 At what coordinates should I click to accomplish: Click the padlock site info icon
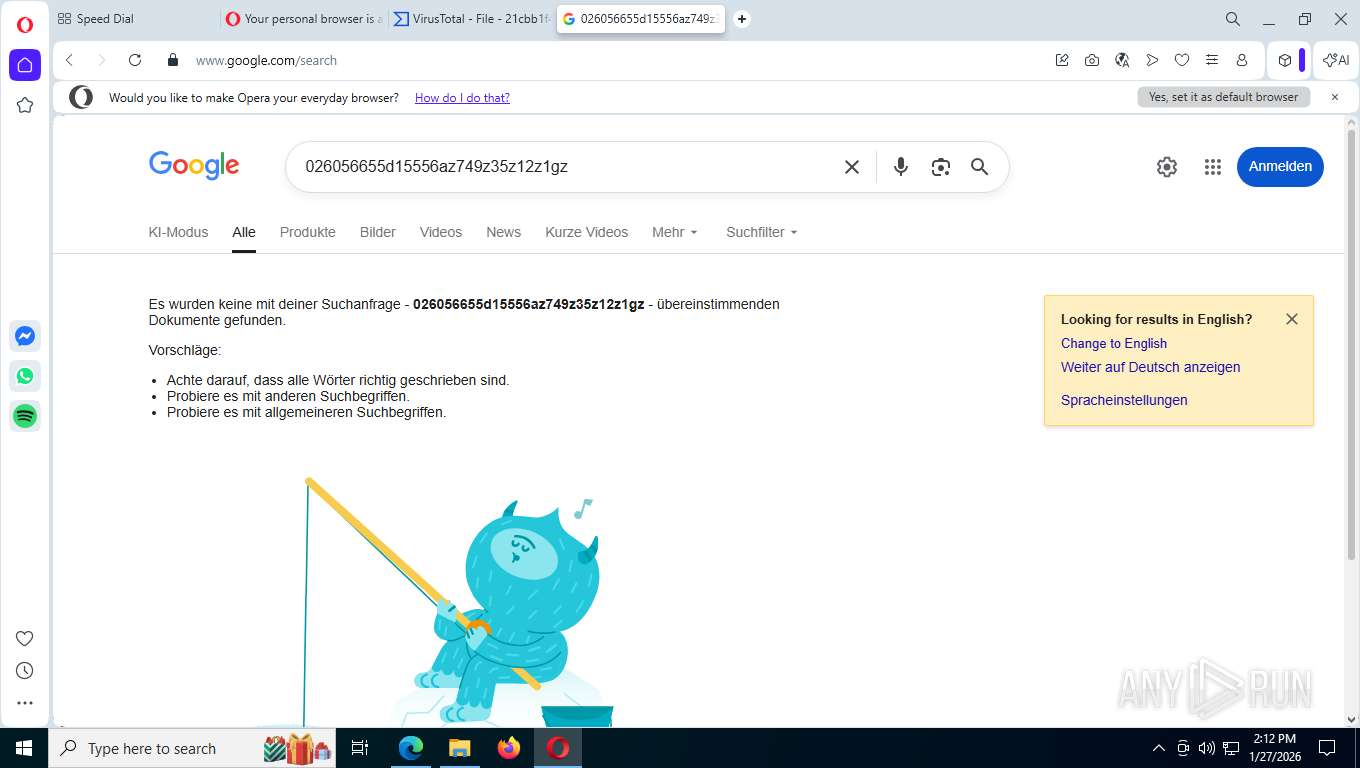pos(172,60)
